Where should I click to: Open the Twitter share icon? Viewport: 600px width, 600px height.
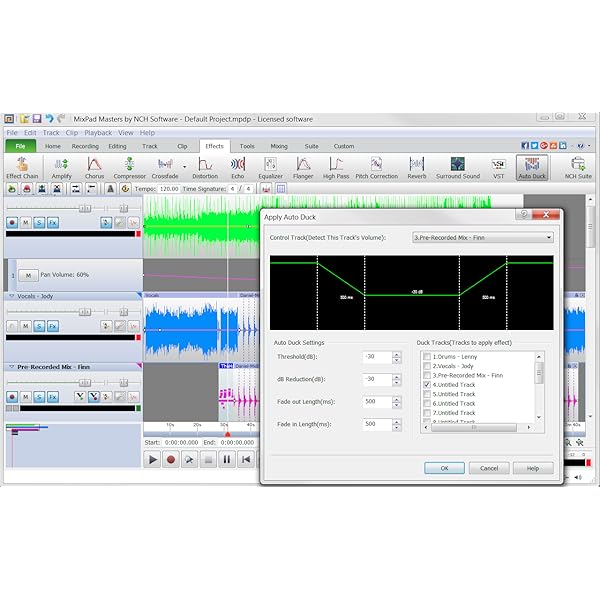click(x=534, y=146)
